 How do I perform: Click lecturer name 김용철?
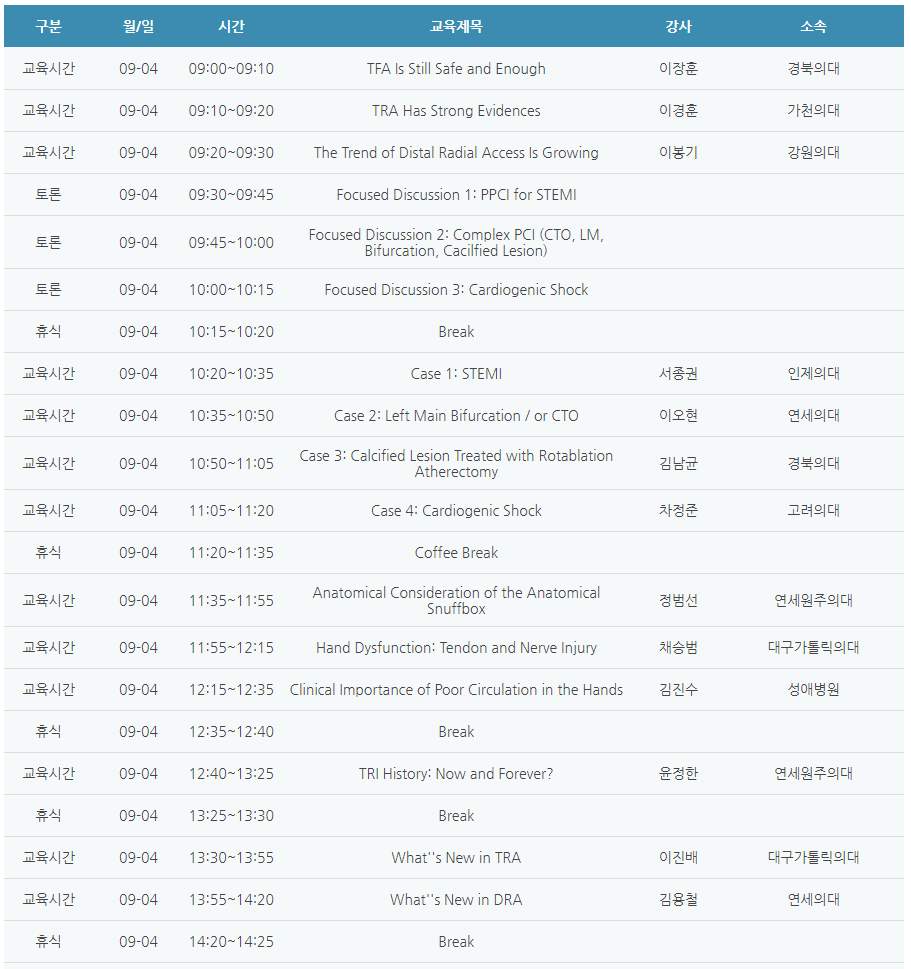678,900
